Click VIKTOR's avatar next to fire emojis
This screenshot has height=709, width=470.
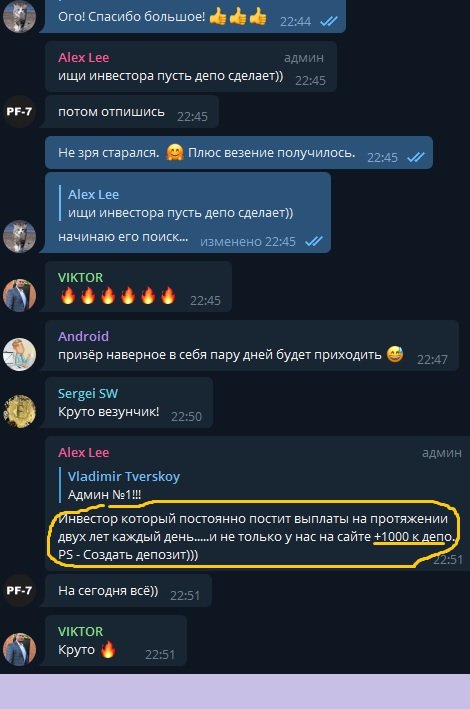19,295
